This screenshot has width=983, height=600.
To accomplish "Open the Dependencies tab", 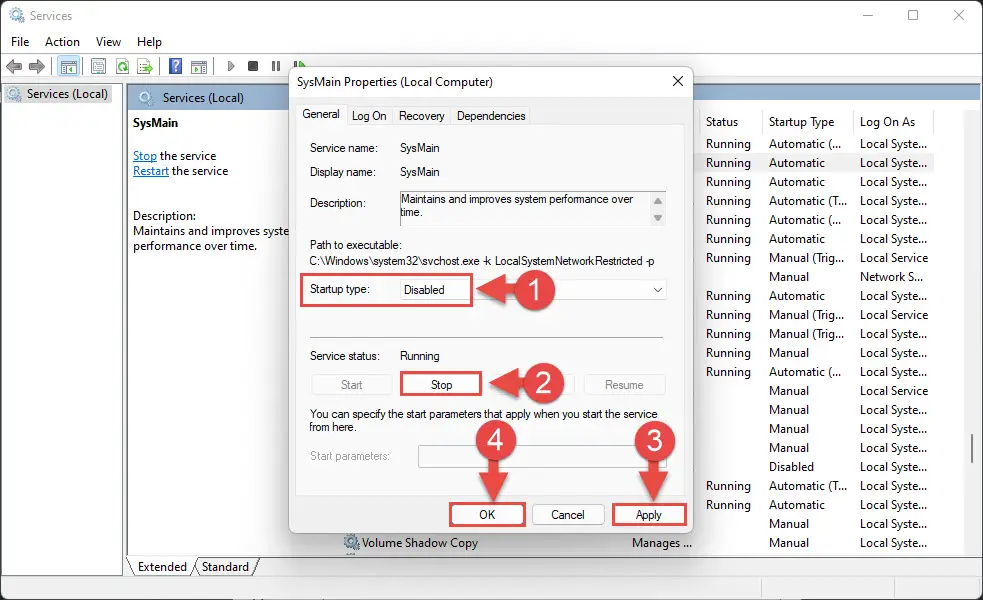I will [490, 116].
